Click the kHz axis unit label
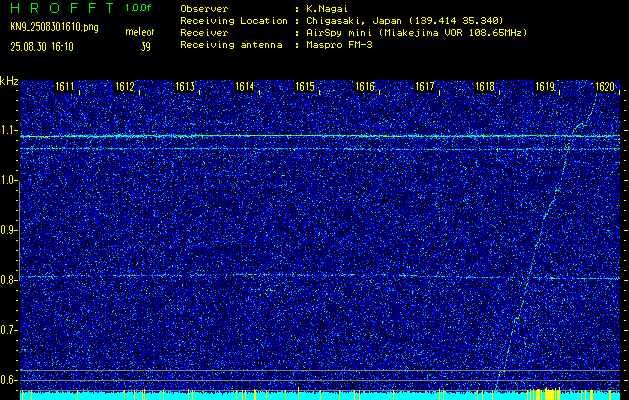Viewport: 629px width, 400px height. (x=9, y=81)
